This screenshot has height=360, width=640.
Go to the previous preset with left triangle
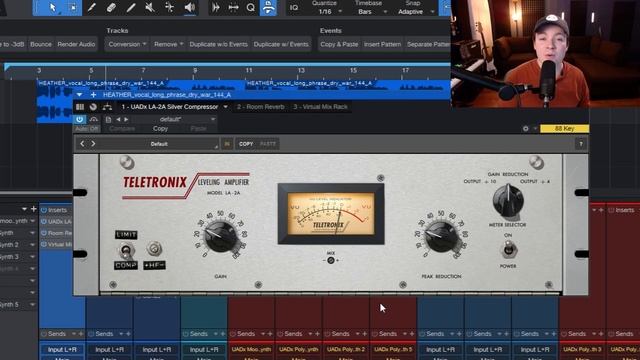118,120
